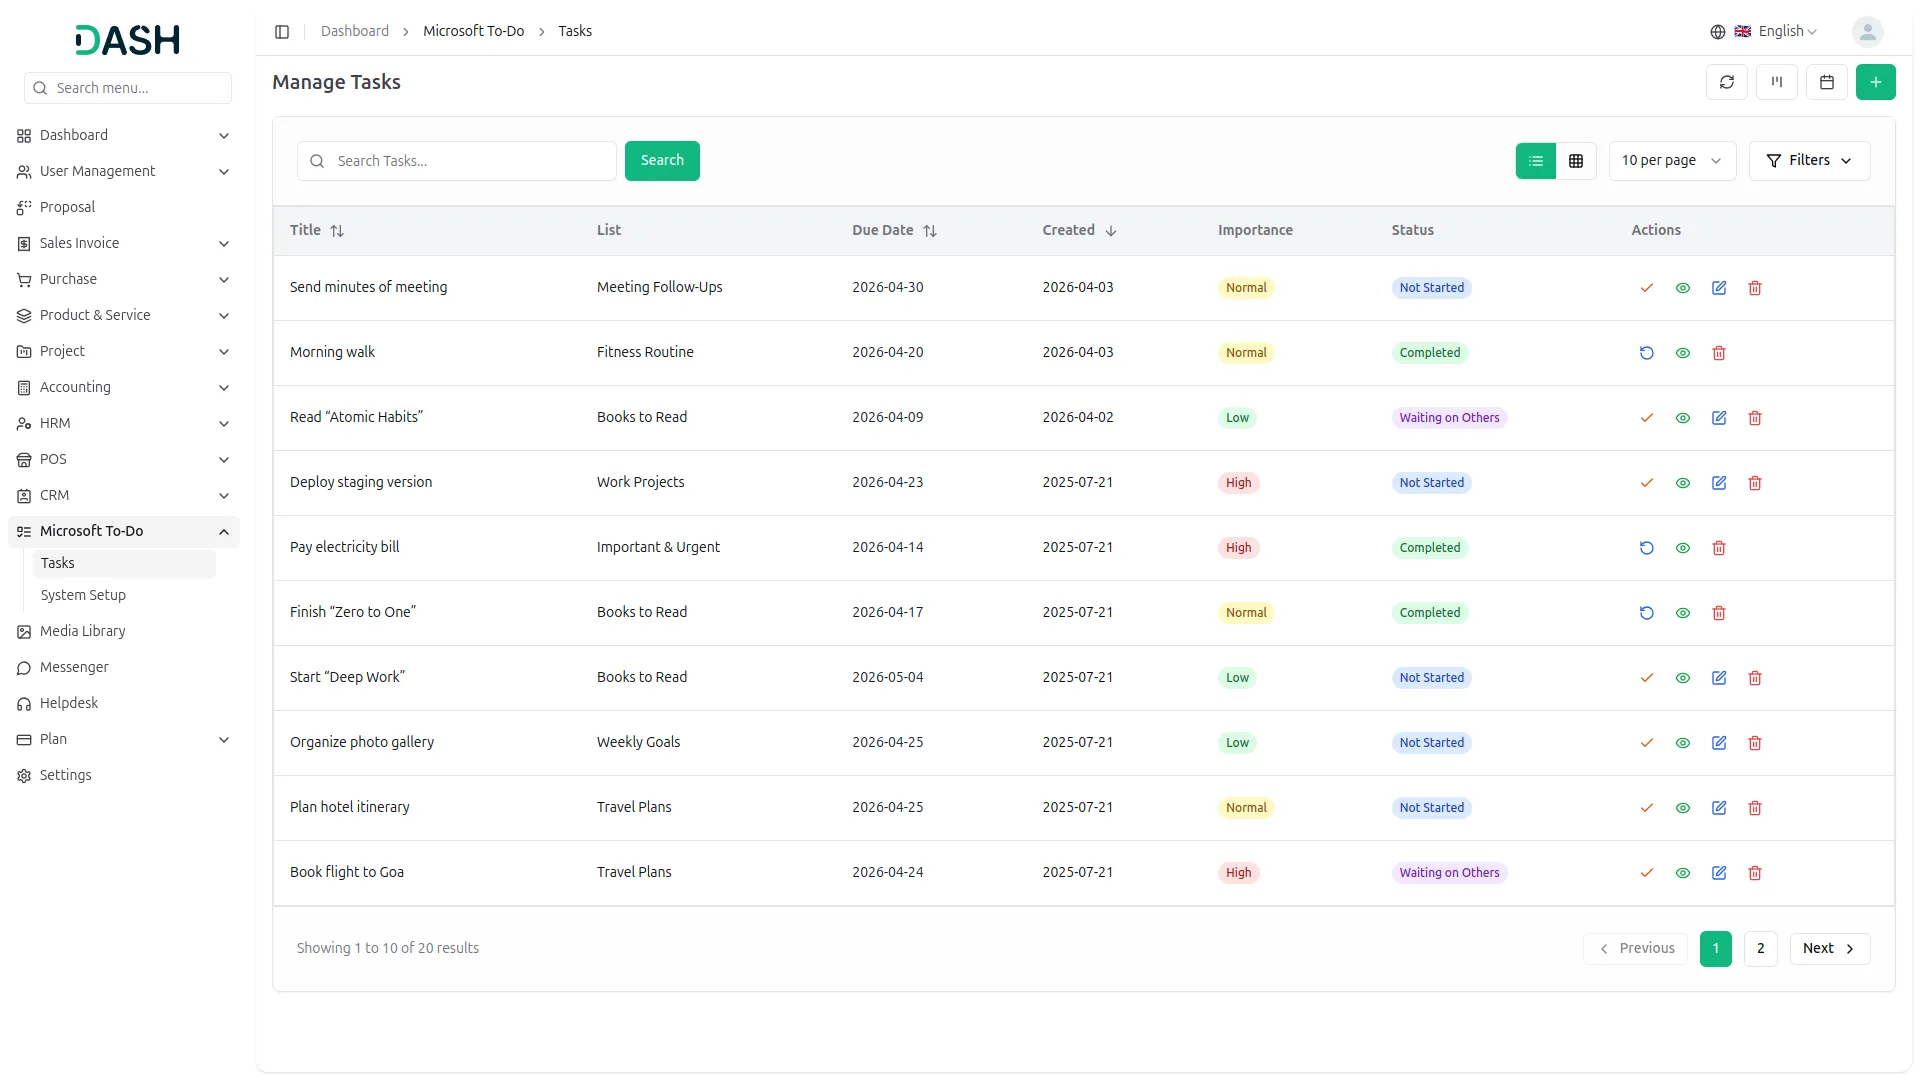Expand the Filters dropdown
The image size is (1920, 1080).
[1808, 161]
